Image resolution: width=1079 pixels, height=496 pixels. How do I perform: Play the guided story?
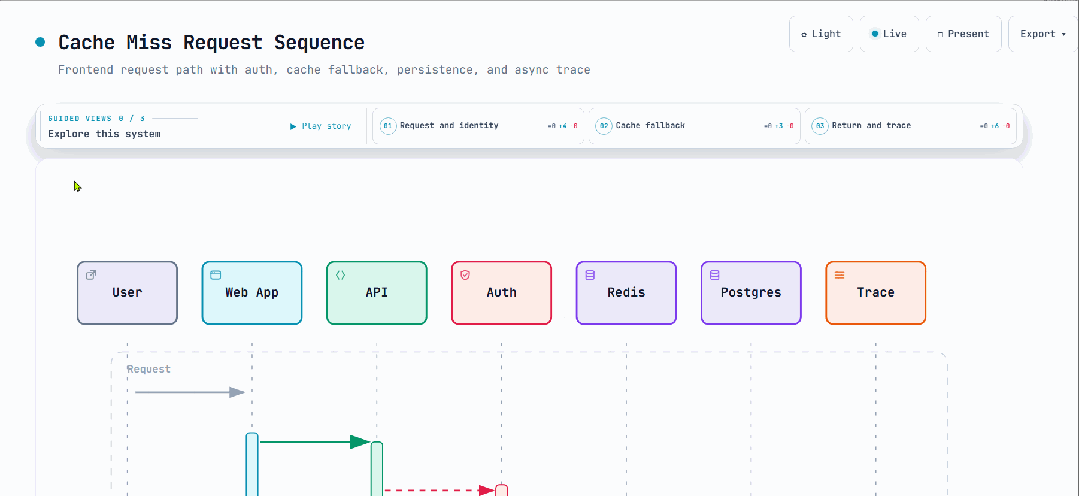click(x=321, y=126)
